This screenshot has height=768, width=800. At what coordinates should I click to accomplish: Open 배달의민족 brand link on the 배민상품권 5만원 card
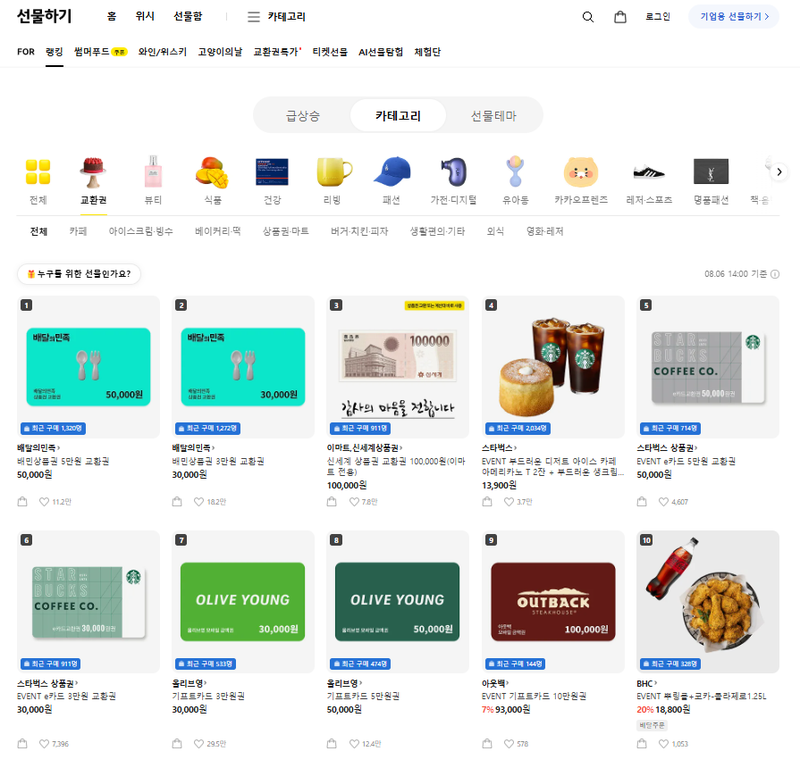click(x=39, y=448)
